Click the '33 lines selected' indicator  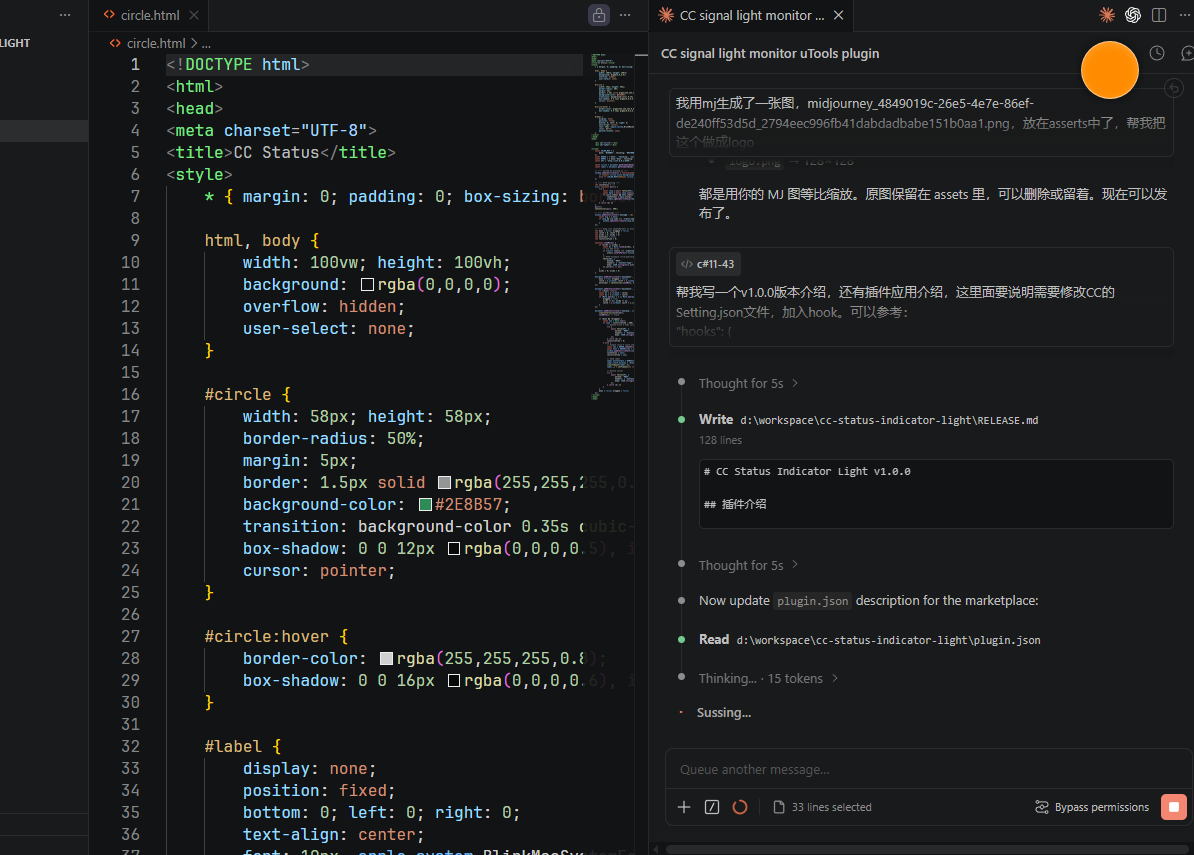tap(822, 807)
